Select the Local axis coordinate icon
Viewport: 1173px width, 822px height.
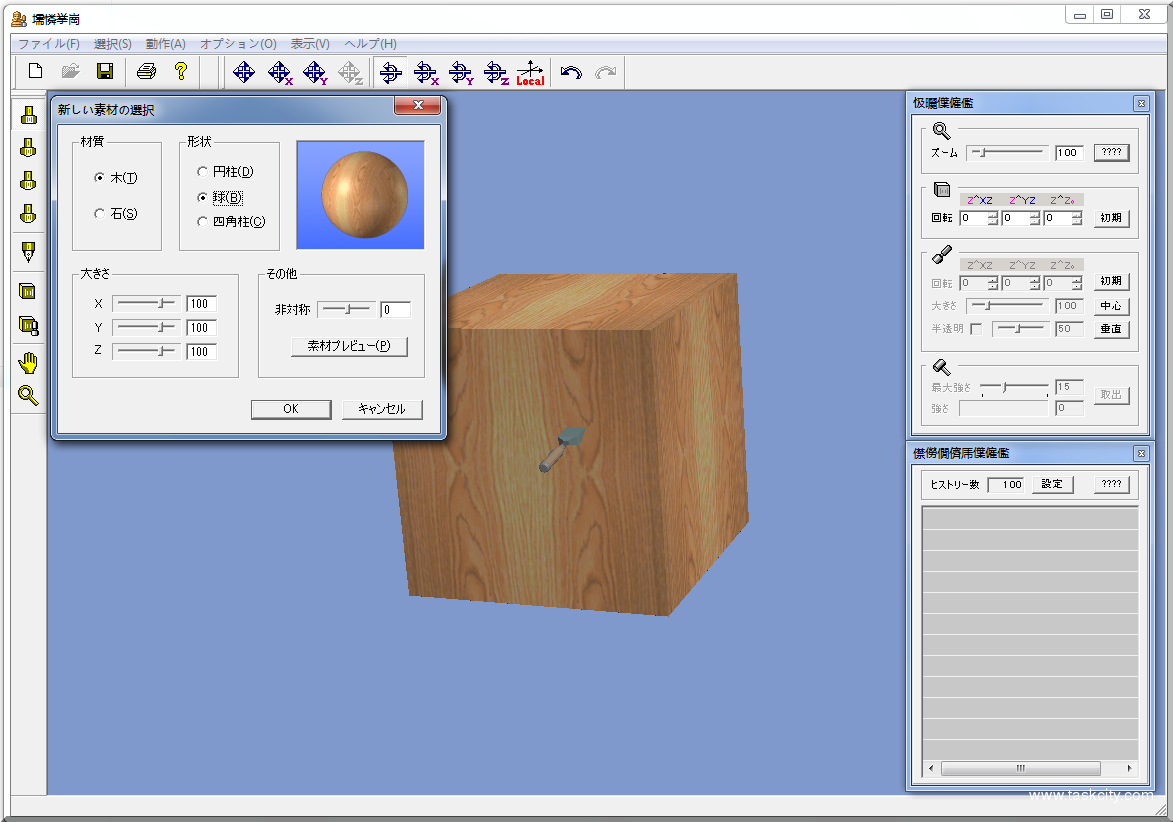pos(530,72)
